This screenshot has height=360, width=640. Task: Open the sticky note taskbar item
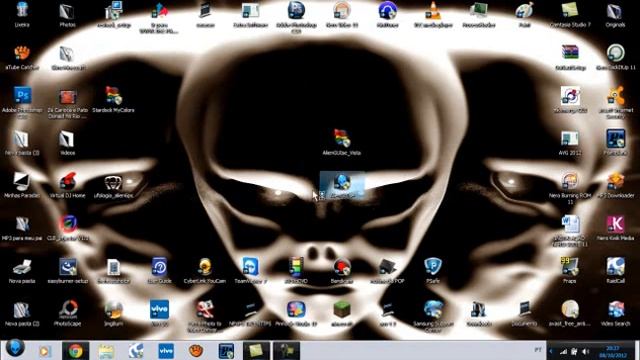tap(256, 351)
